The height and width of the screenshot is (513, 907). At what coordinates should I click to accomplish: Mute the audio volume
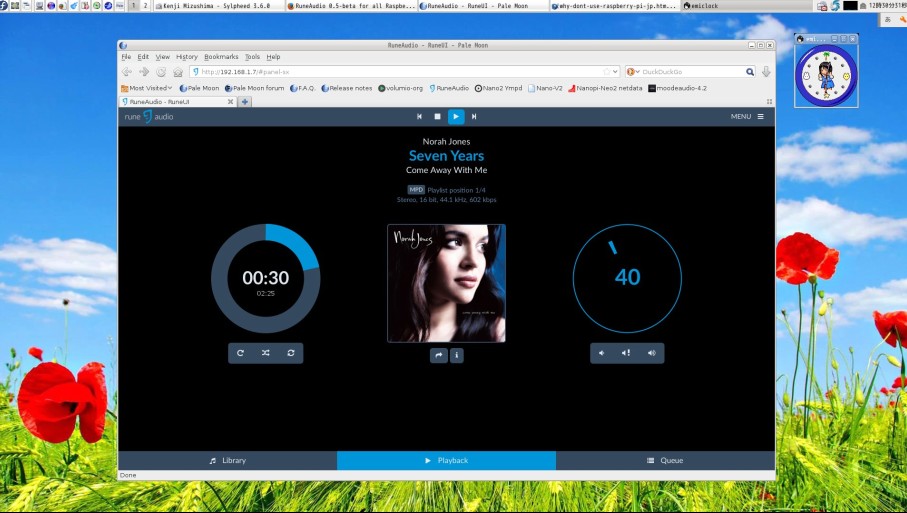[626, 353]
